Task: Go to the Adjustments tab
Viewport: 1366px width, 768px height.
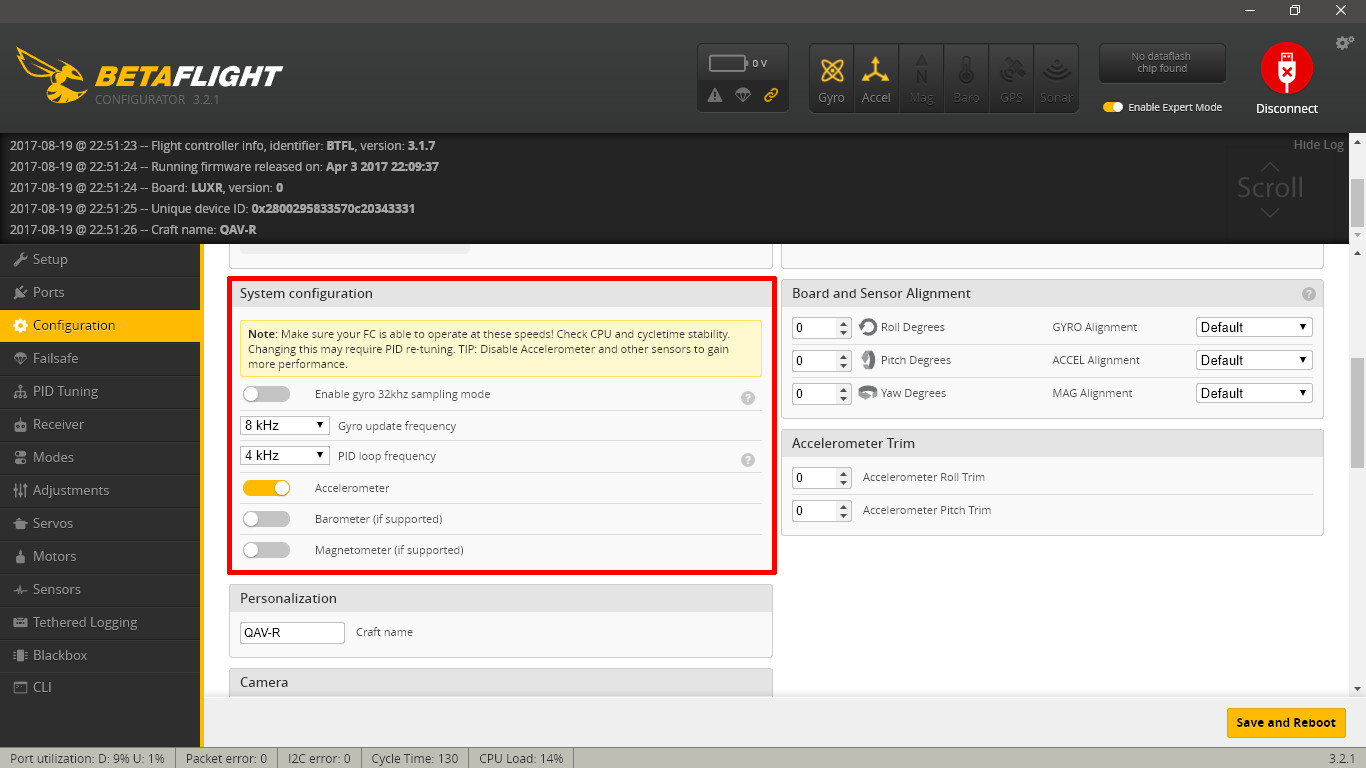Action: pyautogui.click(x=100, y=490)
